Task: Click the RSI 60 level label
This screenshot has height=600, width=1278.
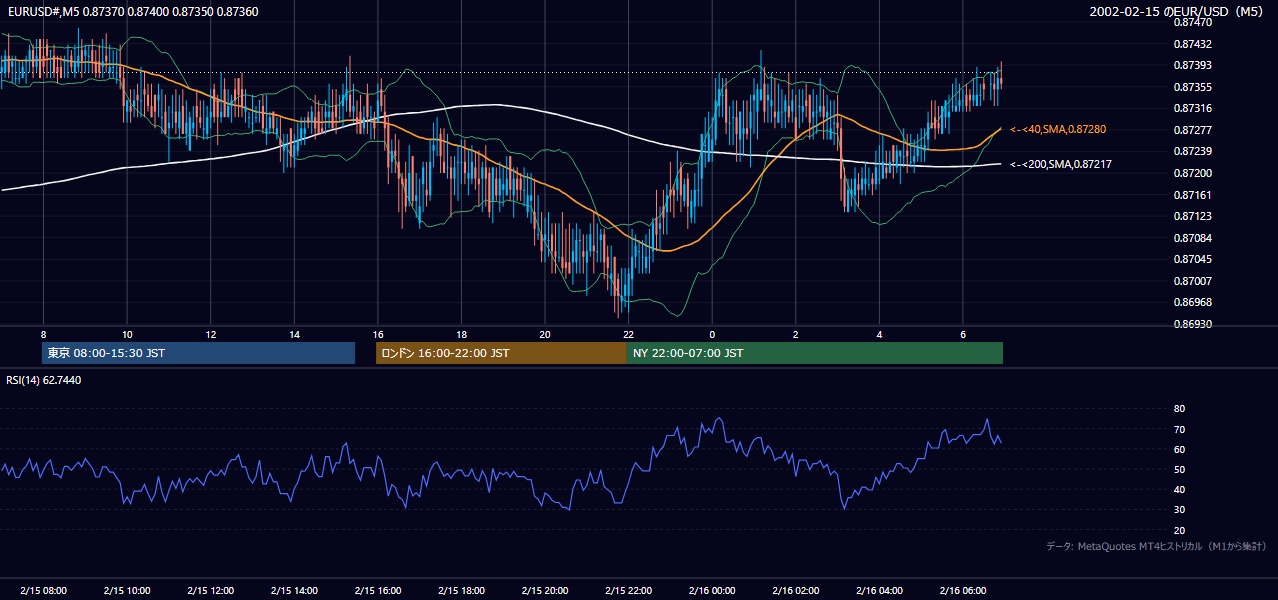Action: [1179, 449]
